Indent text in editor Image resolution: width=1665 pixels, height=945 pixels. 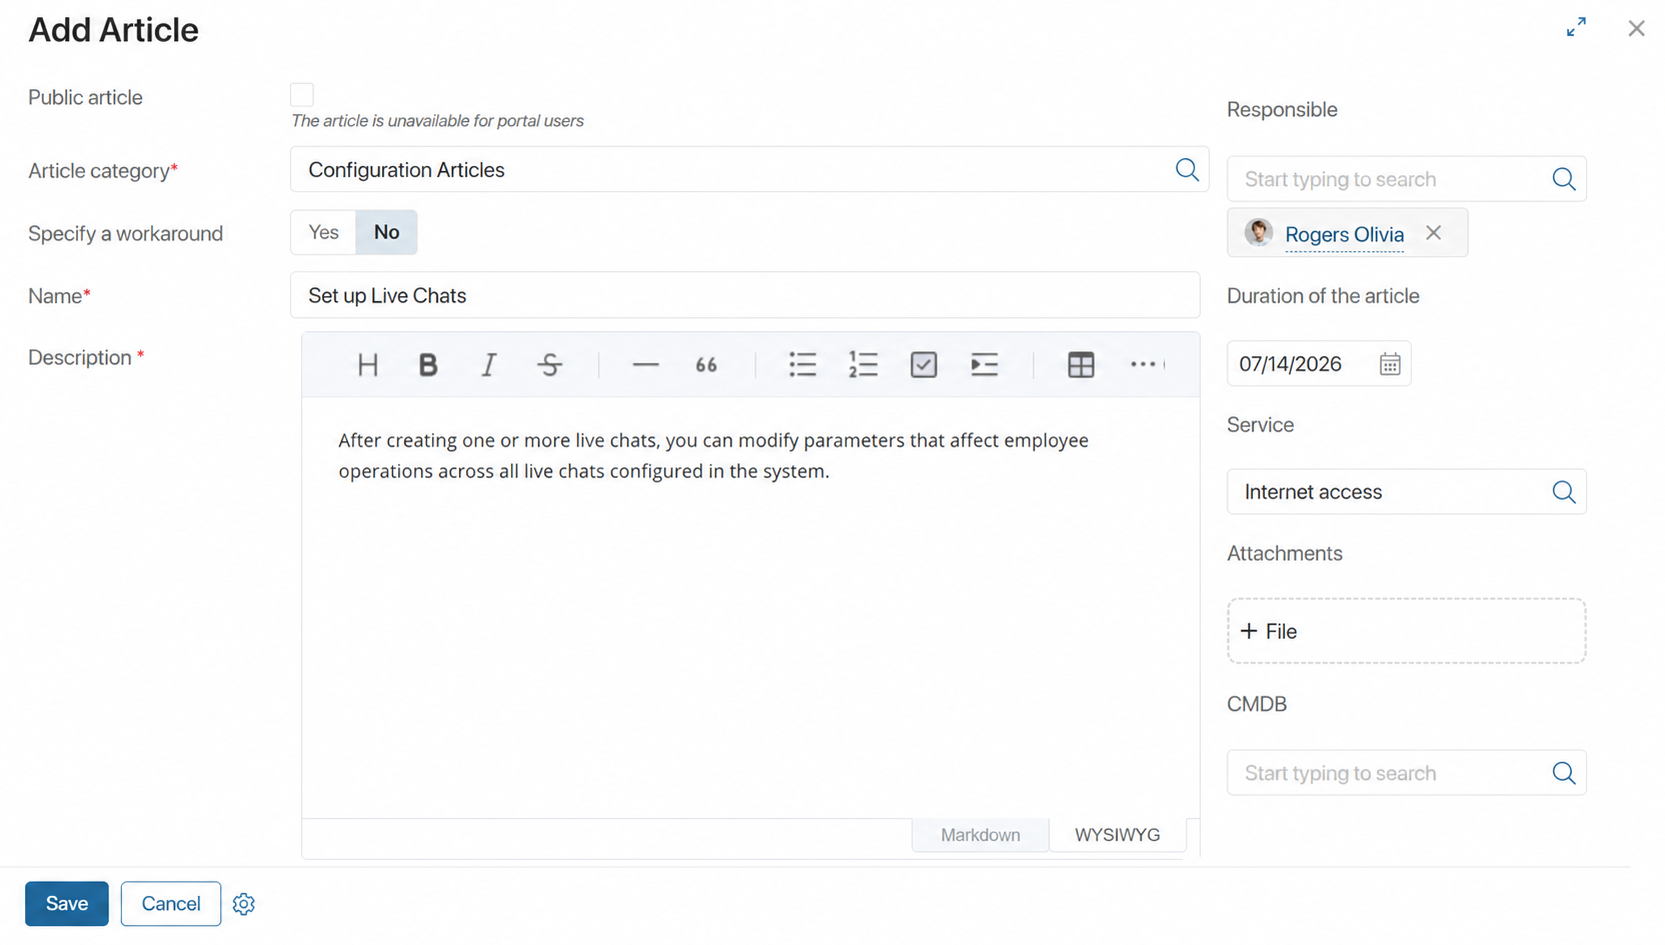(x=984, y=365)
